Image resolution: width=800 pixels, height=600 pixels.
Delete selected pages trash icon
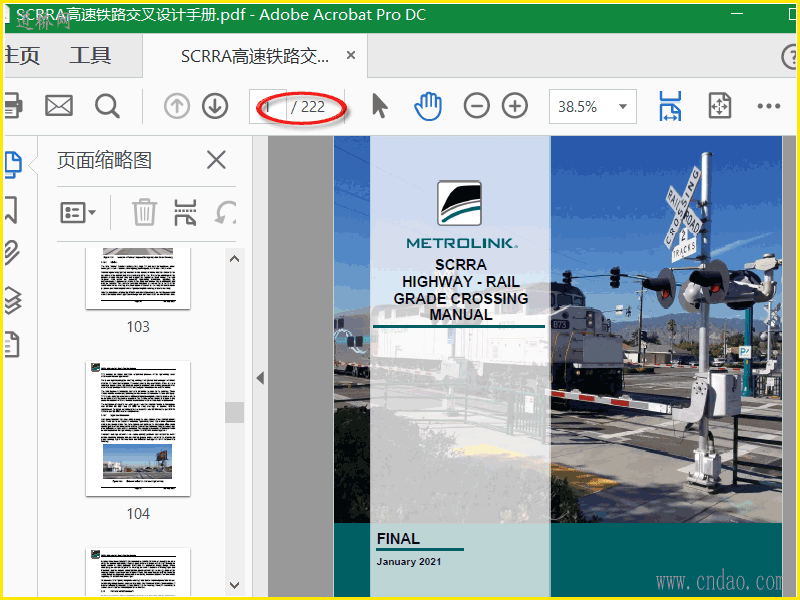[144, 212]
